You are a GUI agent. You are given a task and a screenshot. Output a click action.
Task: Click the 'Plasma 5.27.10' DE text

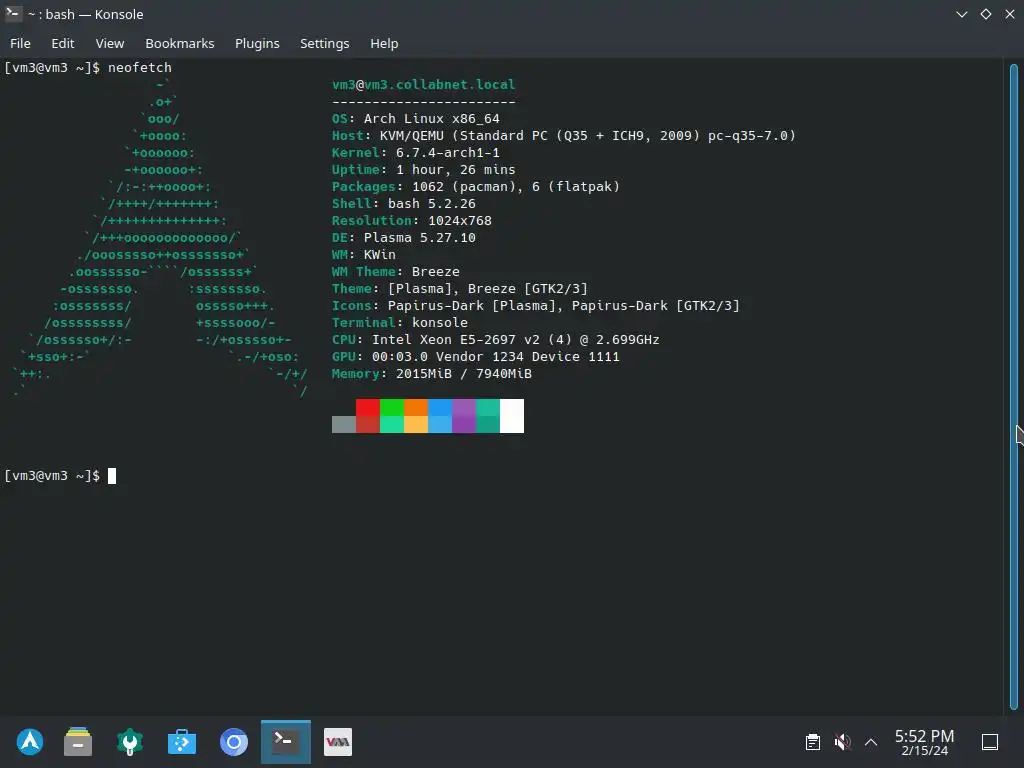419,237
